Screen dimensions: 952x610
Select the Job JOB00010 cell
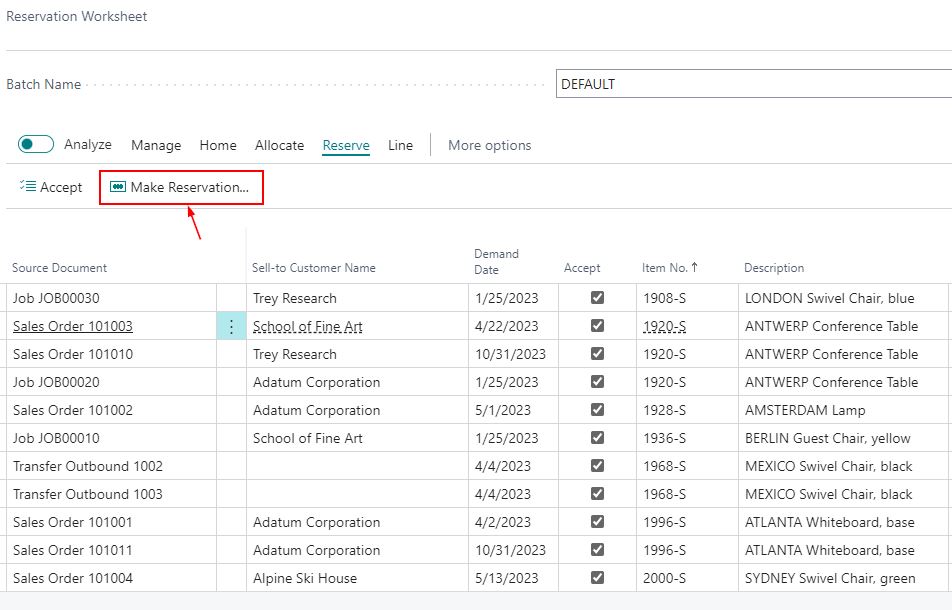pyautogui.click(x=112, y=438)
